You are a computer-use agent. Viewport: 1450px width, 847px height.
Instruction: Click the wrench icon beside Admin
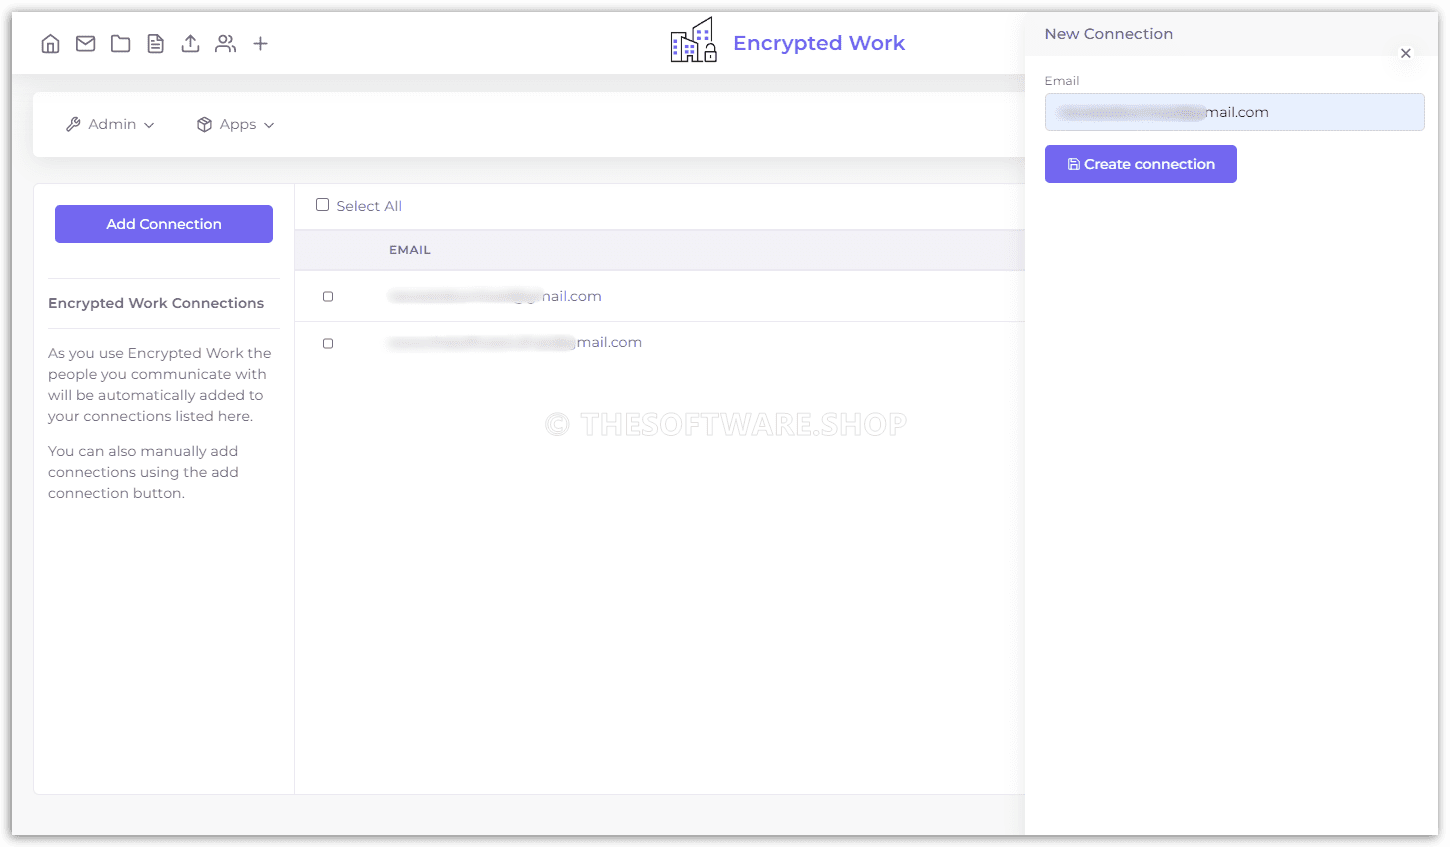point(73,125)
